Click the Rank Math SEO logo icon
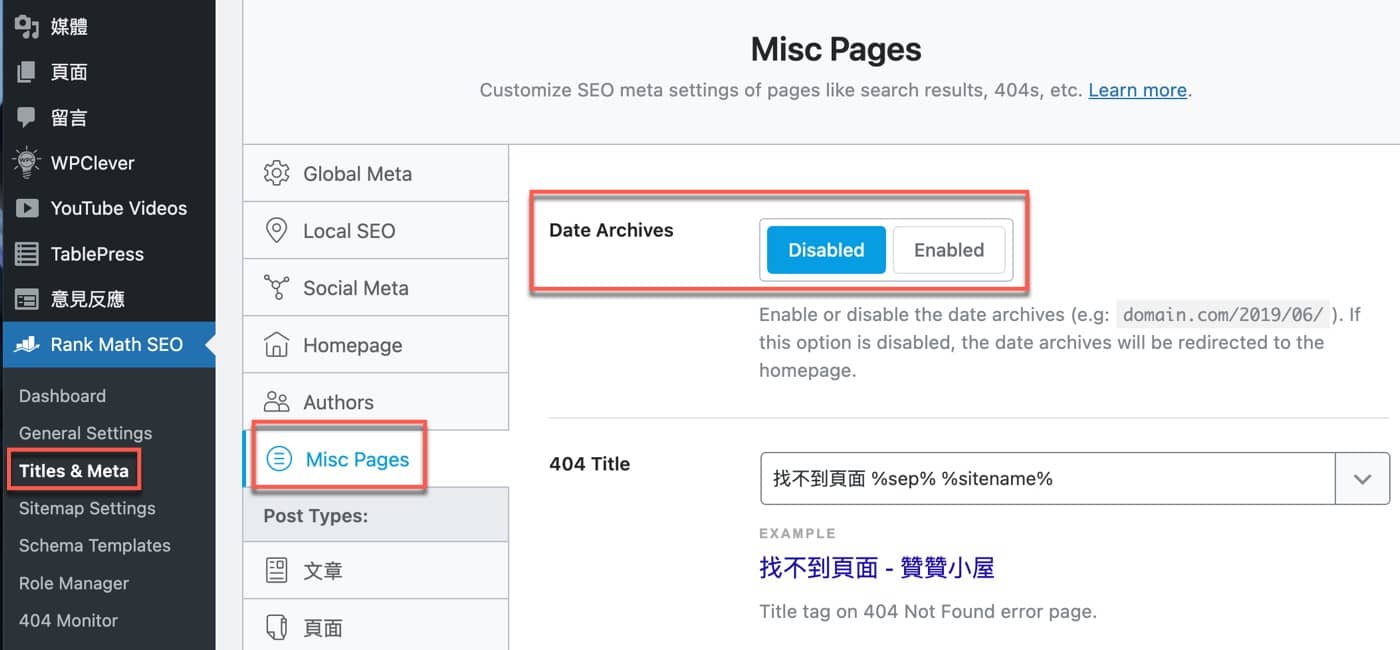 click(27, 345)
